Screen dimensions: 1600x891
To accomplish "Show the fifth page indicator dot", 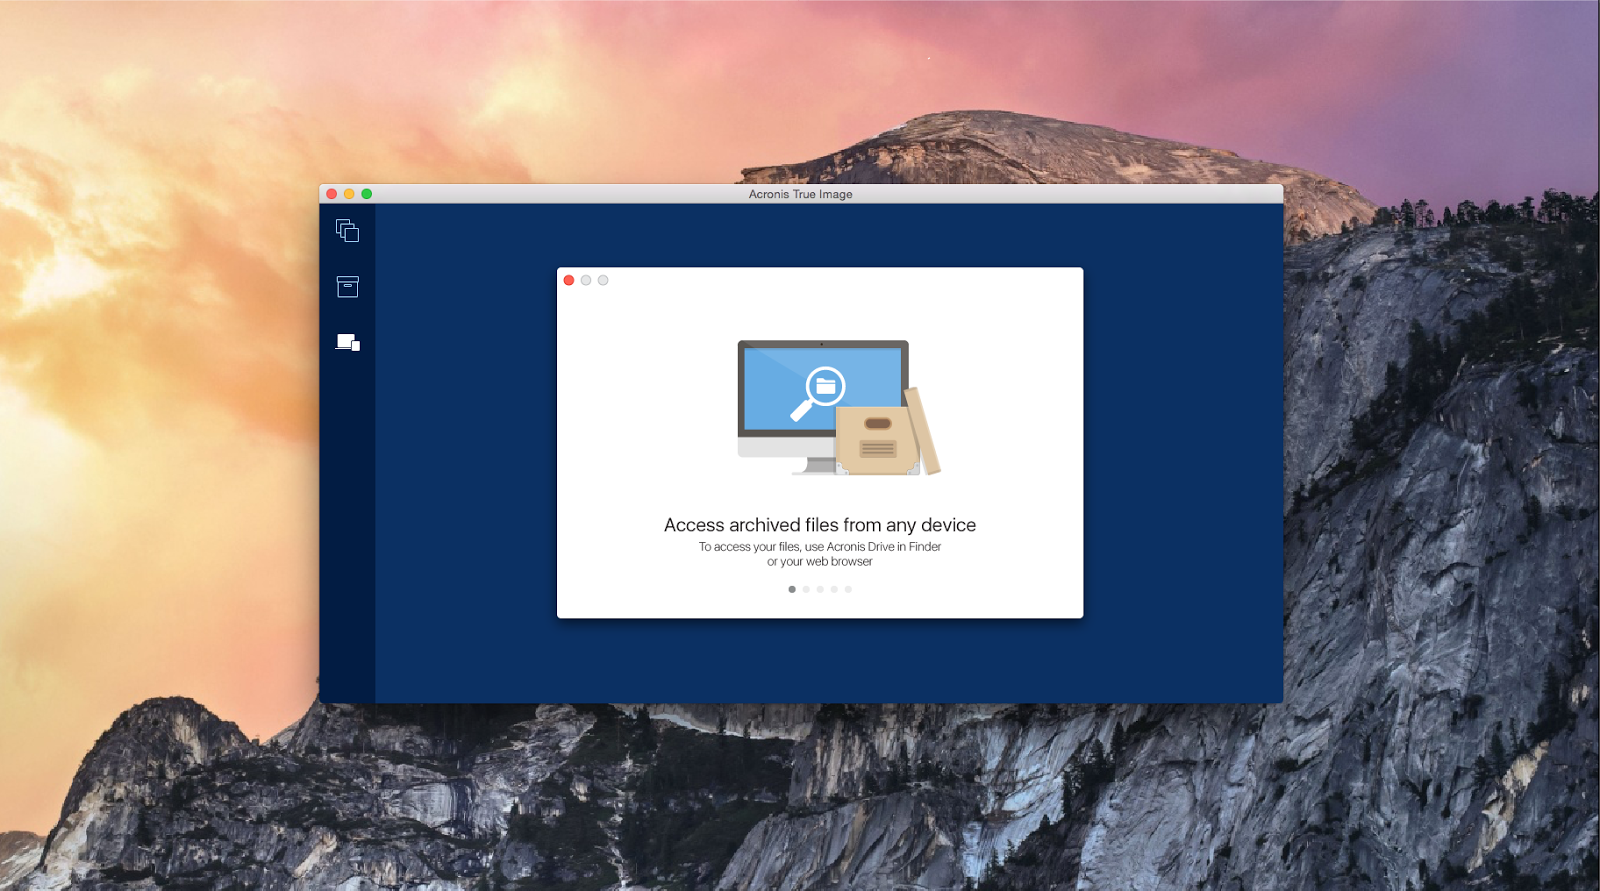I will pos(848,589).
